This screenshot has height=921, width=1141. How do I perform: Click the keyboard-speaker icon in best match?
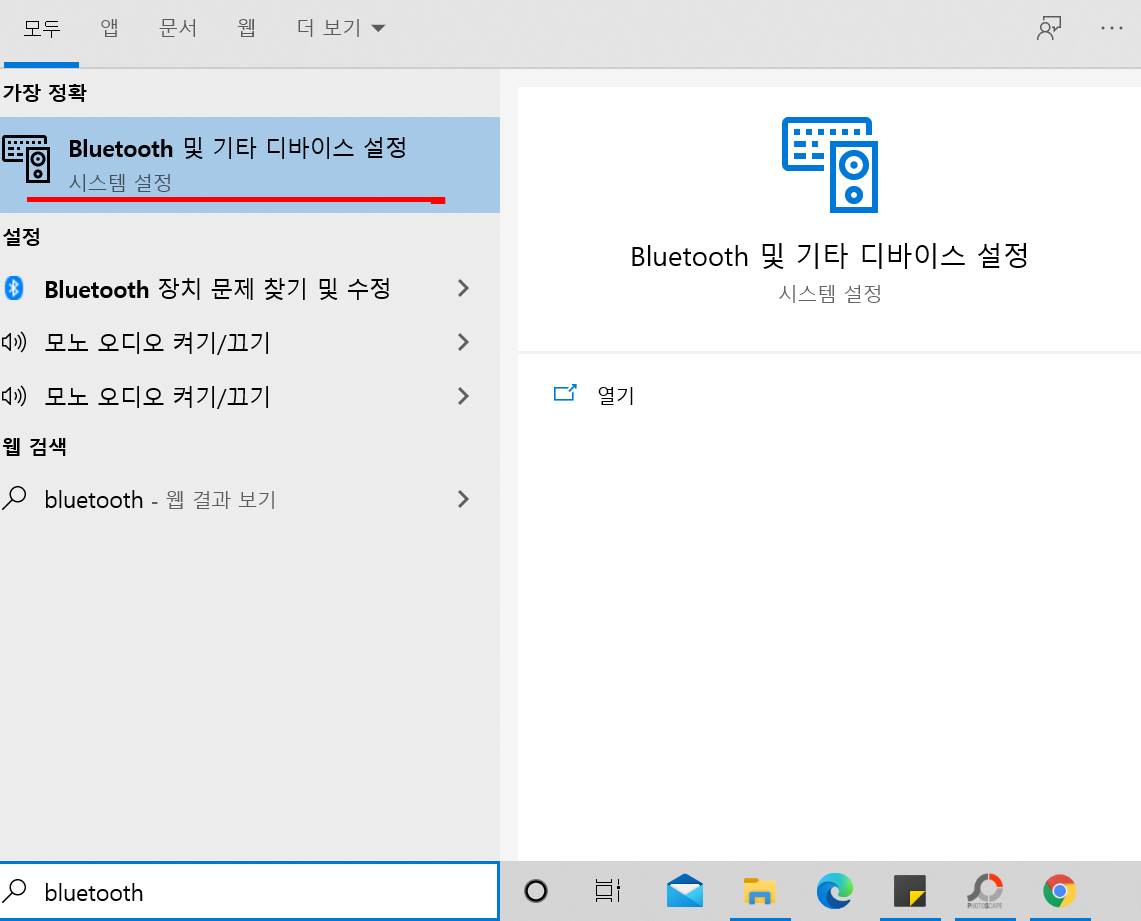click(x=26, y=159)
